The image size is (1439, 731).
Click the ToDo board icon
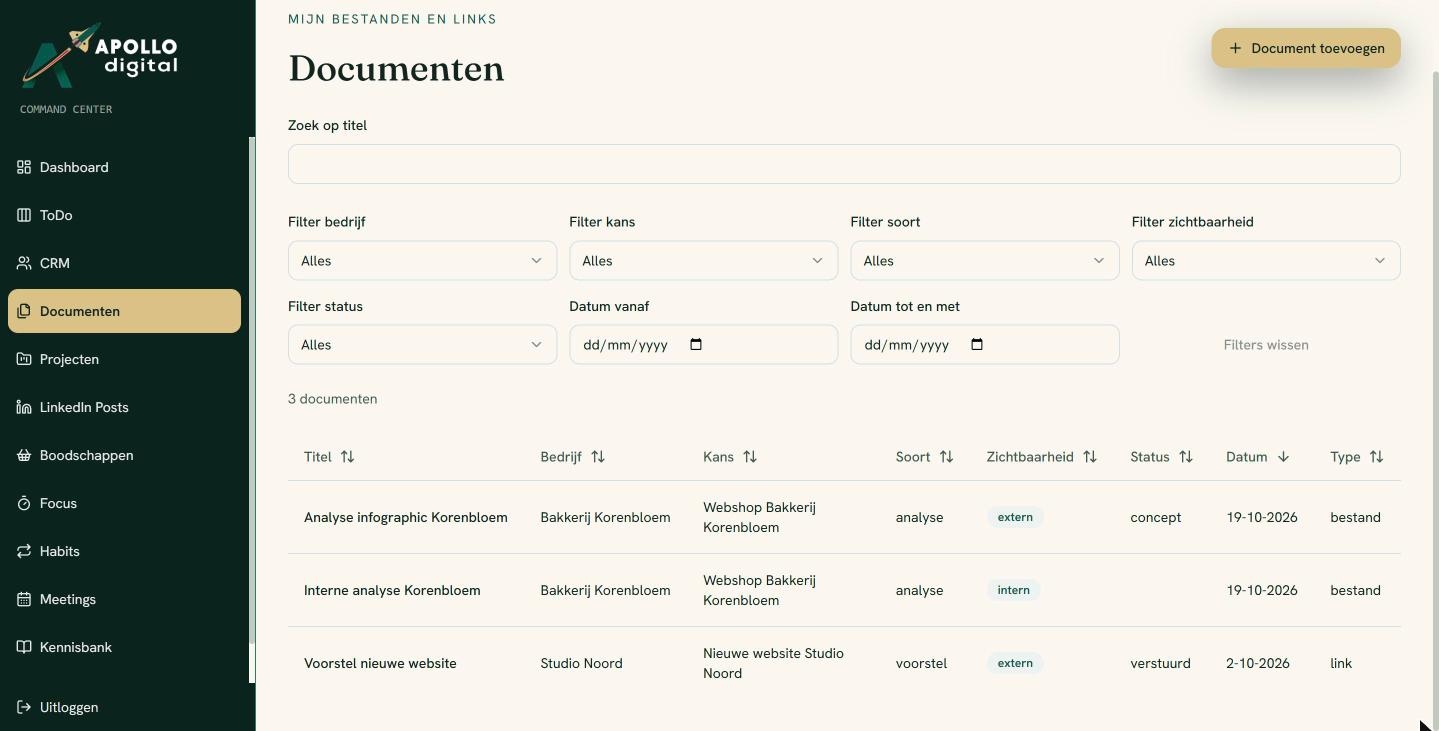(24, 215)
